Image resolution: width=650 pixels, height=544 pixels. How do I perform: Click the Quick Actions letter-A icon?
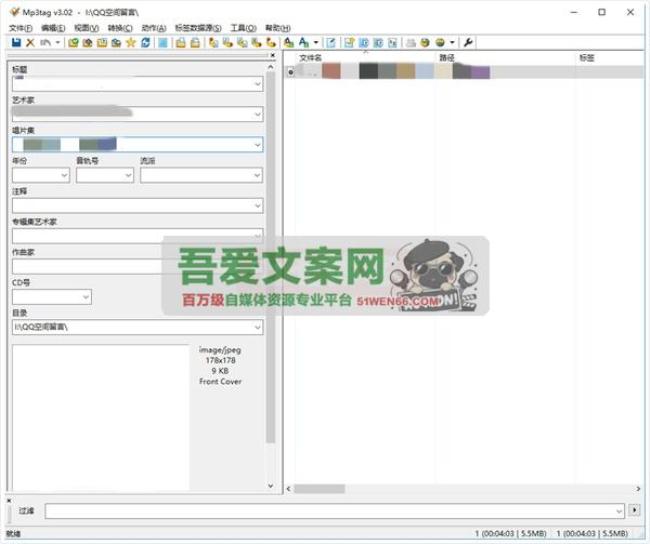pyautogui.click(x=303, y=42)
